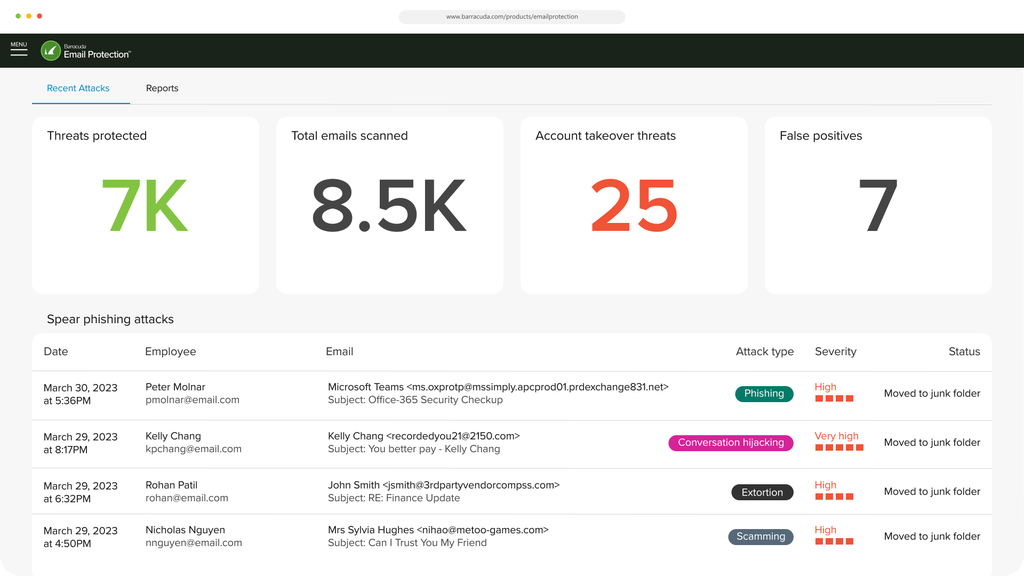
Task: Sort by the Severity column header
Action: (835, 352)
